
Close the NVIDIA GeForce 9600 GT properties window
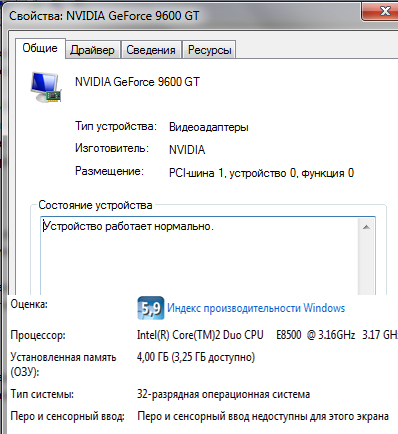coord(380,11)
